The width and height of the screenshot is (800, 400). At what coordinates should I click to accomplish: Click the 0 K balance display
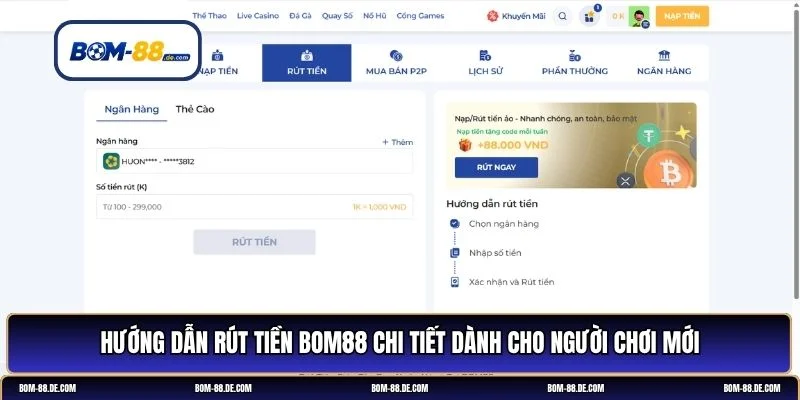[x=618, y=16]
